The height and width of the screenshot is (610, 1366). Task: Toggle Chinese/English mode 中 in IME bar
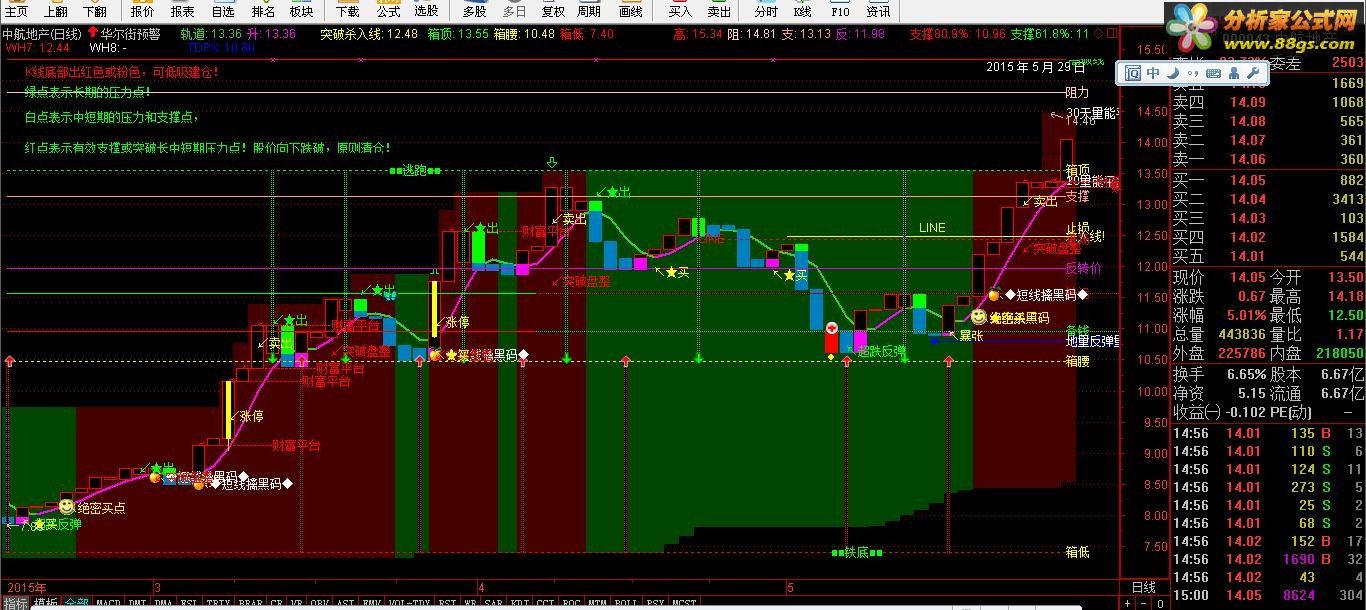pos(1153,73)
